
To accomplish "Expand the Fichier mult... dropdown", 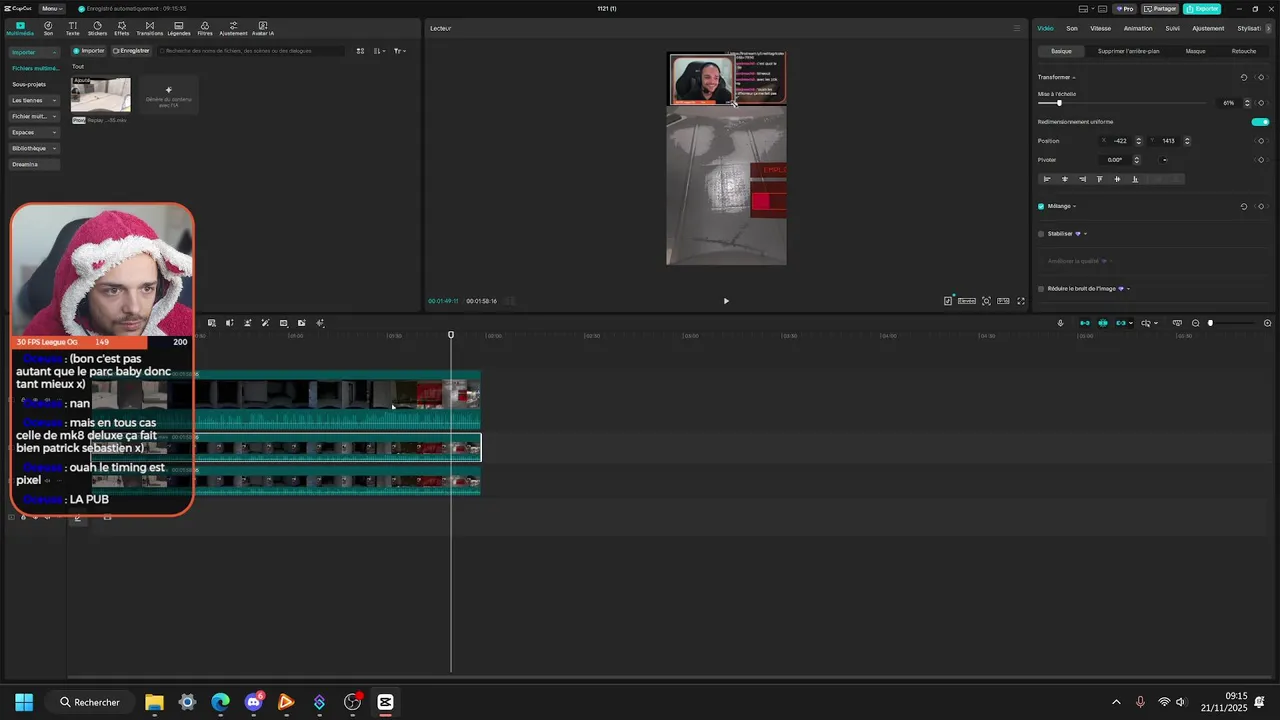I will coord(55,116).
